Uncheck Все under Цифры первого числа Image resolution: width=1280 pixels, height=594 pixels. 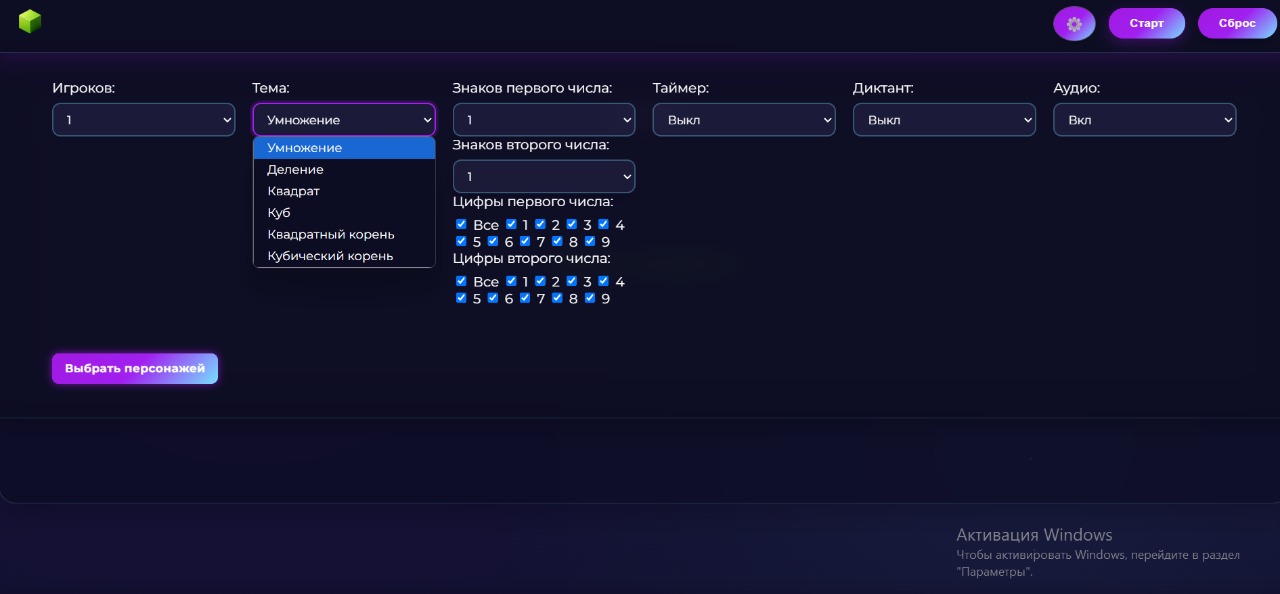[461, 224]
